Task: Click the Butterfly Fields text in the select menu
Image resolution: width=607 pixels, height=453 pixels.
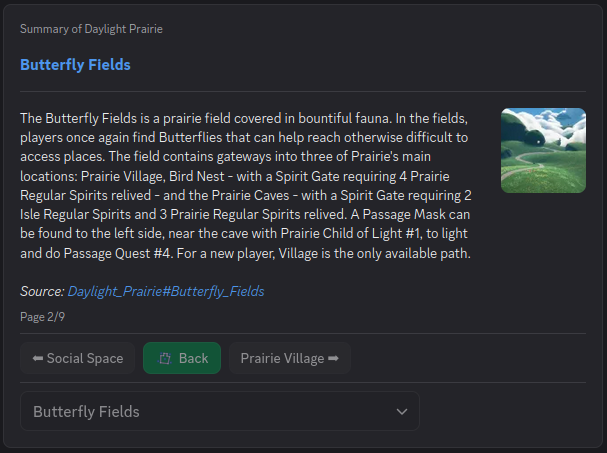Action: 86,412
